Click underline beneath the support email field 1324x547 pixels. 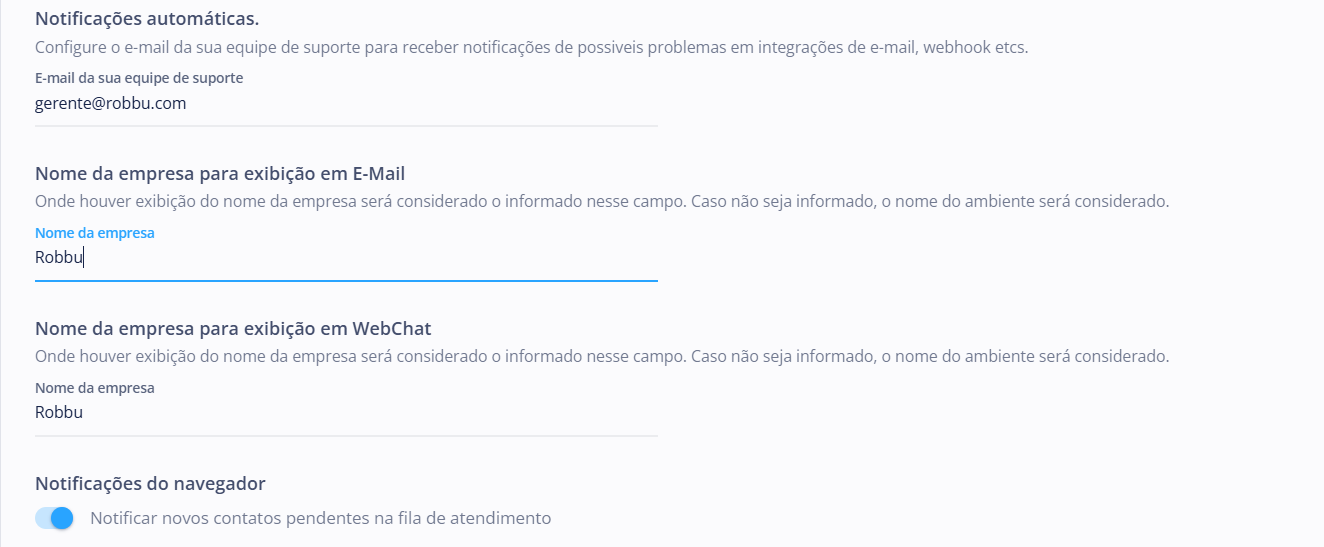point(346,126)
